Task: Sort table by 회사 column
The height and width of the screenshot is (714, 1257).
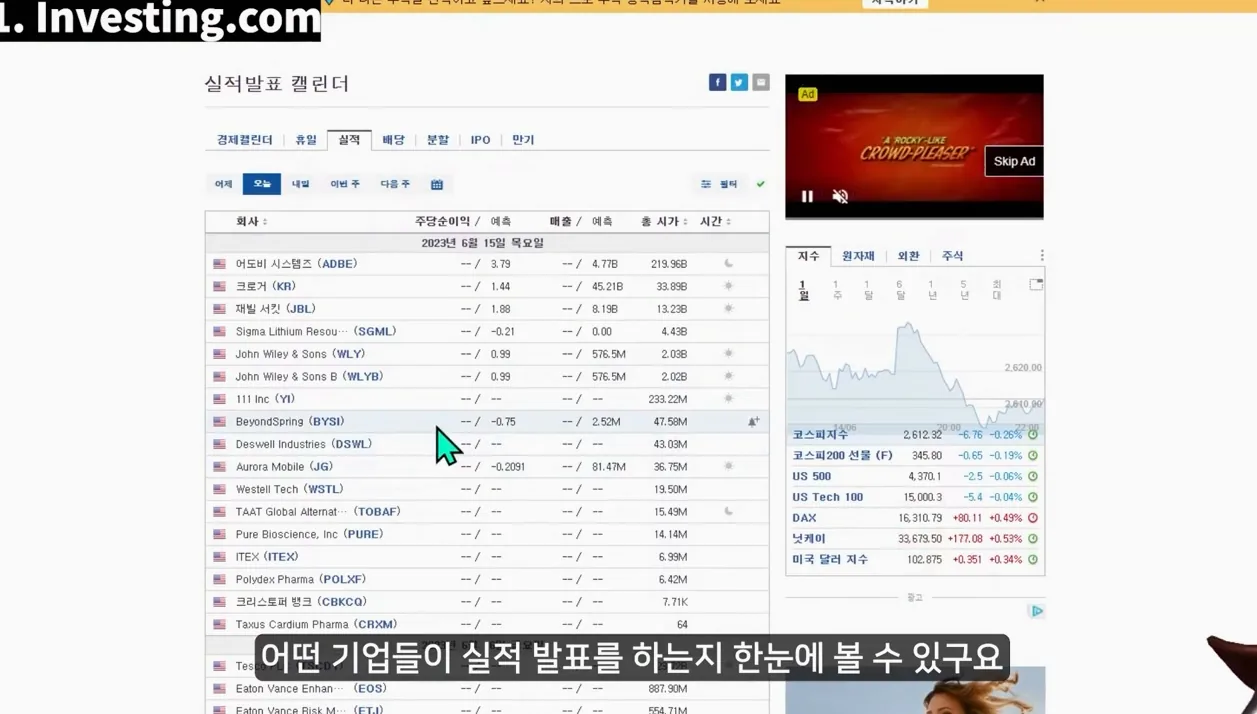Action: [x=251, y=221]
